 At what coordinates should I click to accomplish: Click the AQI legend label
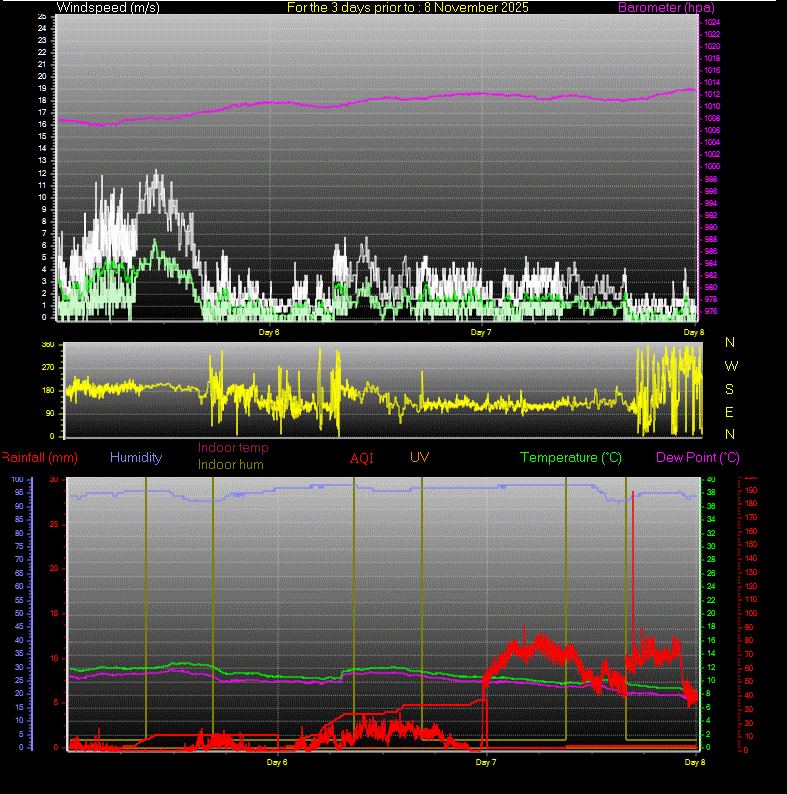coord(361,458)
